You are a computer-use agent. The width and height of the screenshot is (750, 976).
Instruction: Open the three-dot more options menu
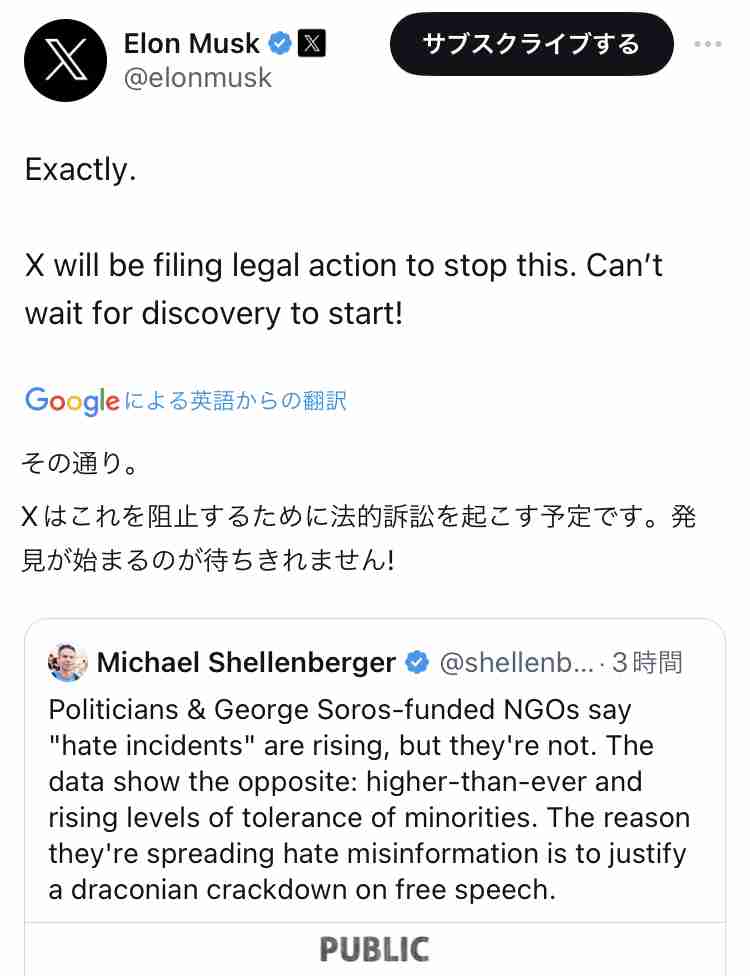click(x=708, y=44)
